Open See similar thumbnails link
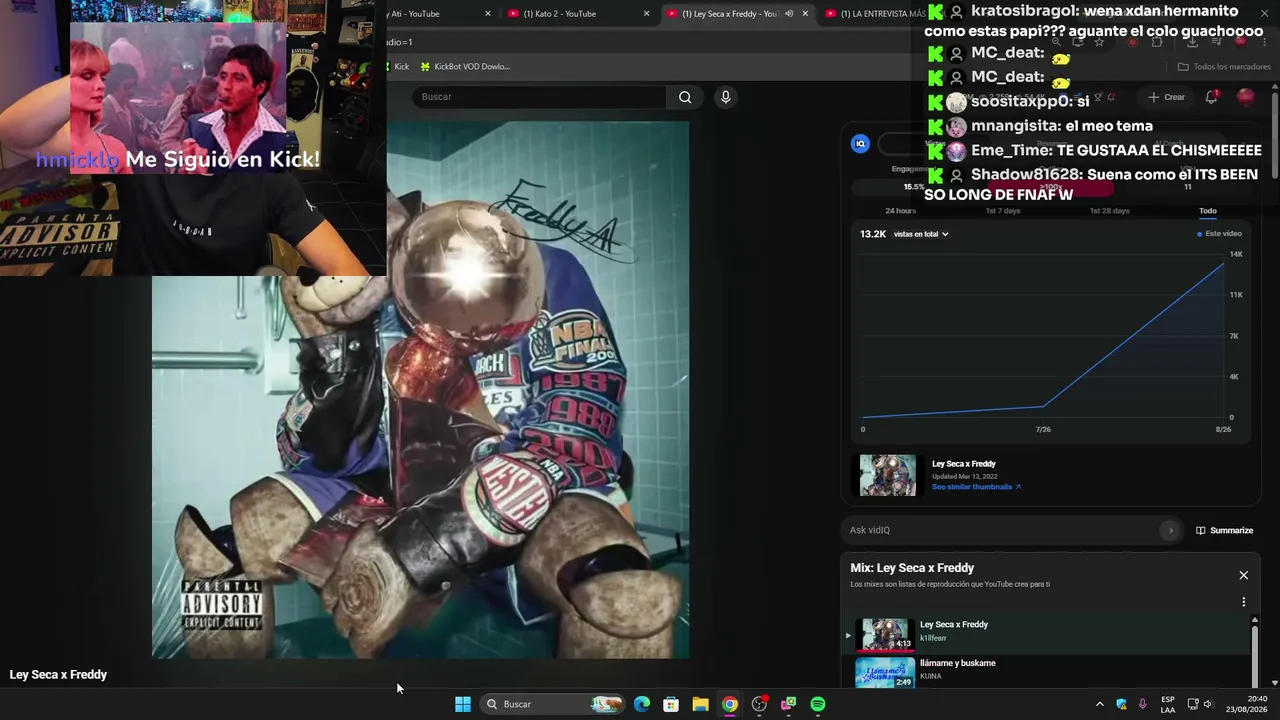Viewport: 1280px width, 720px height. click(976, 487)
